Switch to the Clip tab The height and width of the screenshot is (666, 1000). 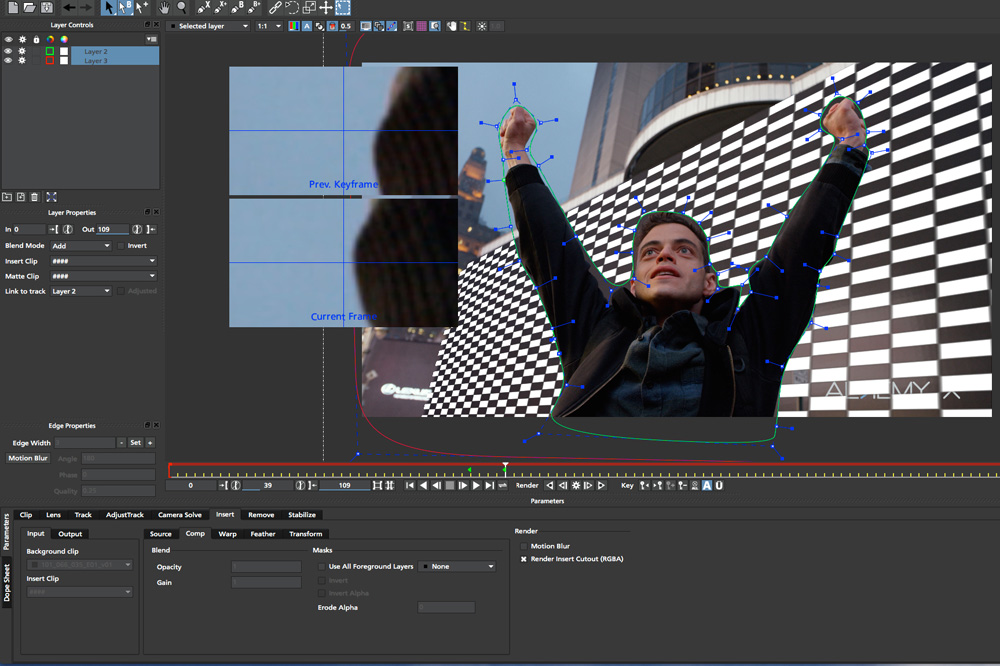coord(26,515)
